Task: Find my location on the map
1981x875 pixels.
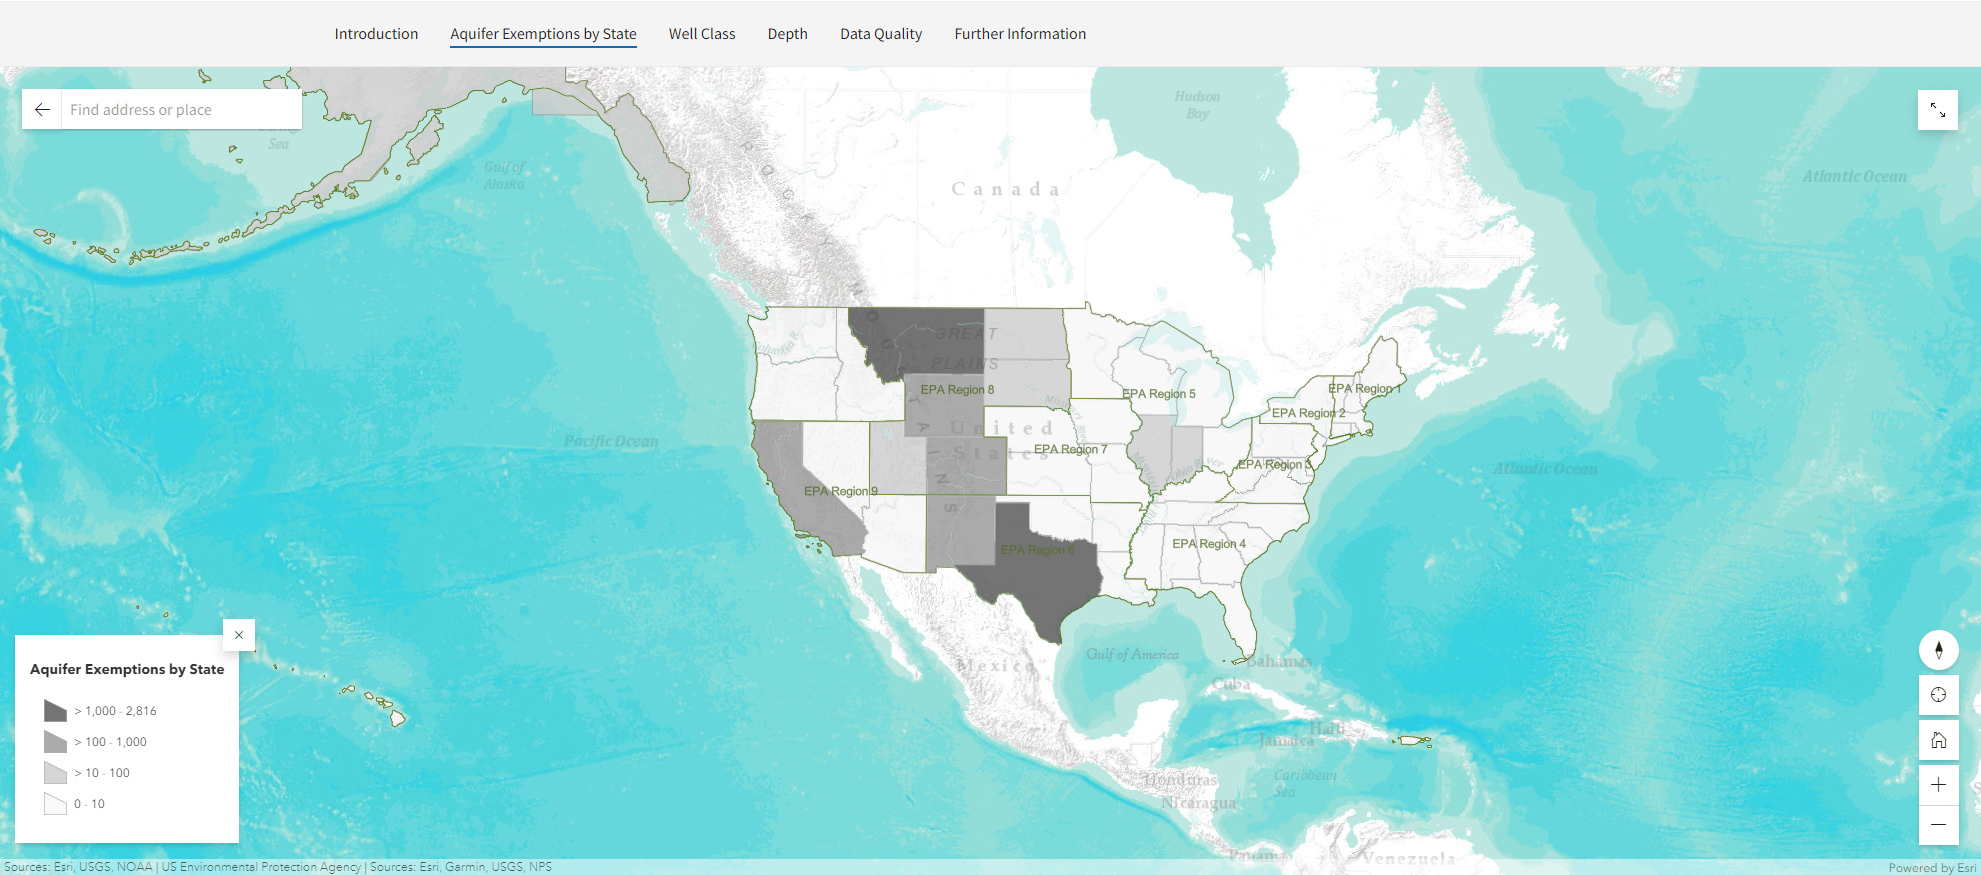Action: 1938,695
